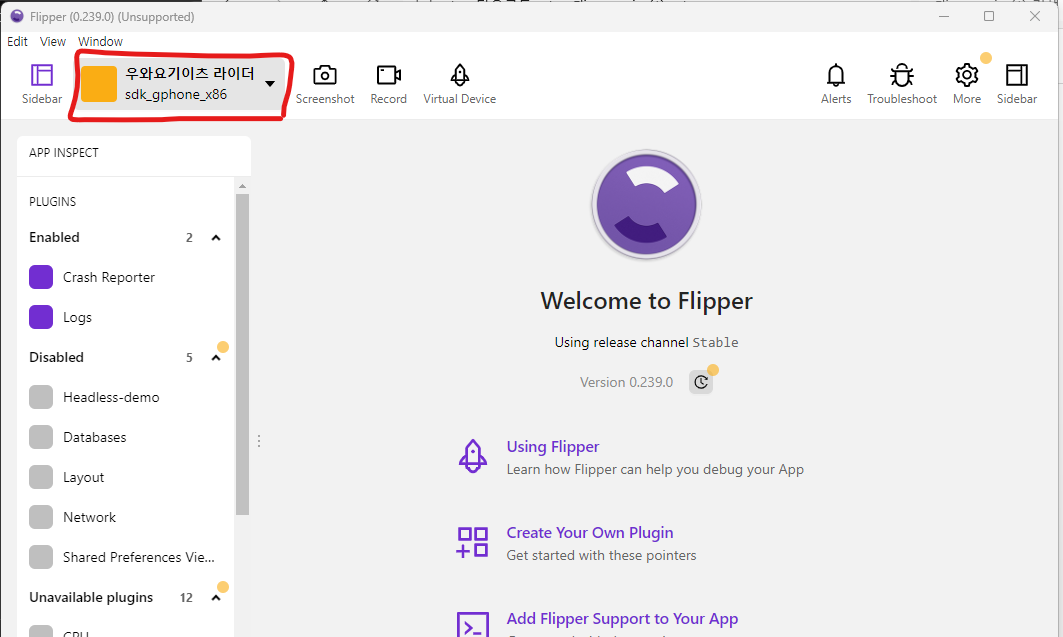Click the grid-plus icon beside Create Your Own Plugin
This screenshot has width=1063, height=637.
pyautogui.click(x=473, y=542)
